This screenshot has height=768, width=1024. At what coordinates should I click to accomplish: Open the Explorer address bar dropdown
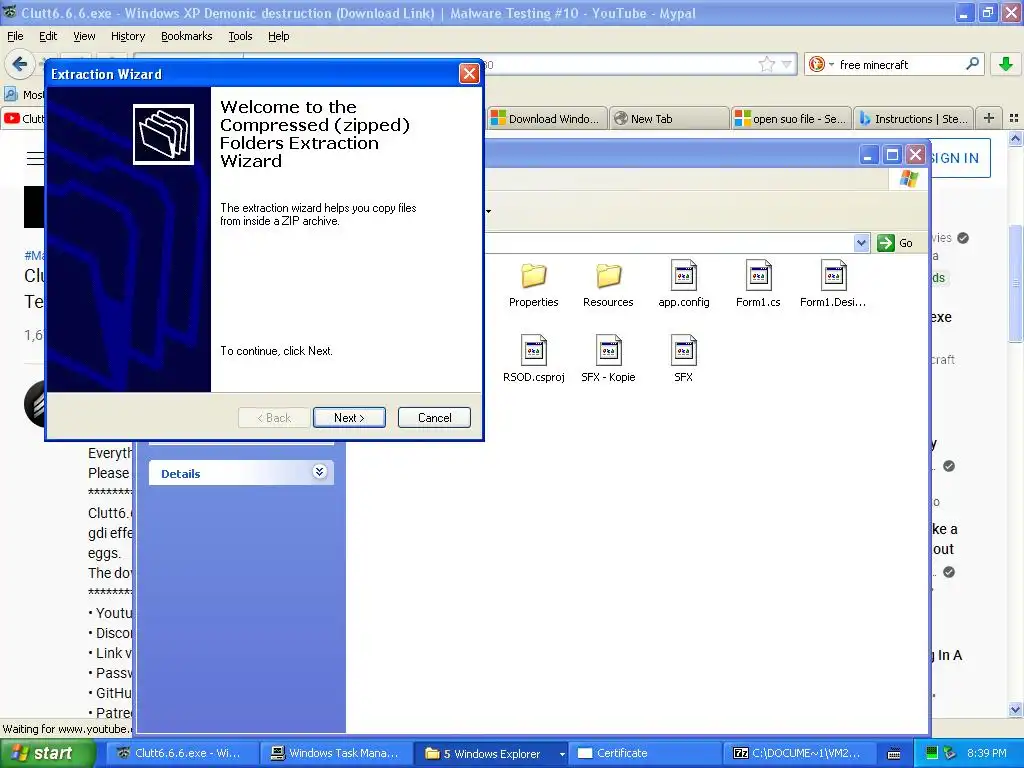pos(861,243)
